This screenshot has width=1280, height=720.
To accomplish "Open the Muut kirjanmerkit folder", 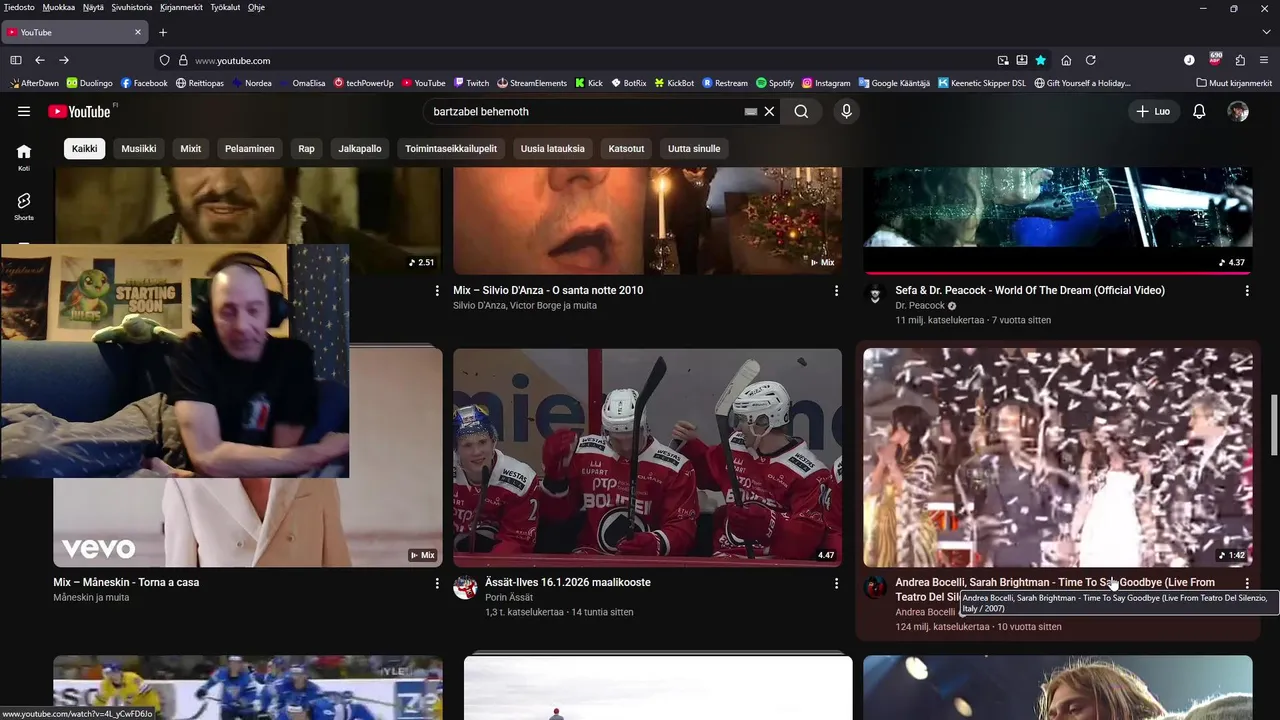I will (x=1234, y=83).
